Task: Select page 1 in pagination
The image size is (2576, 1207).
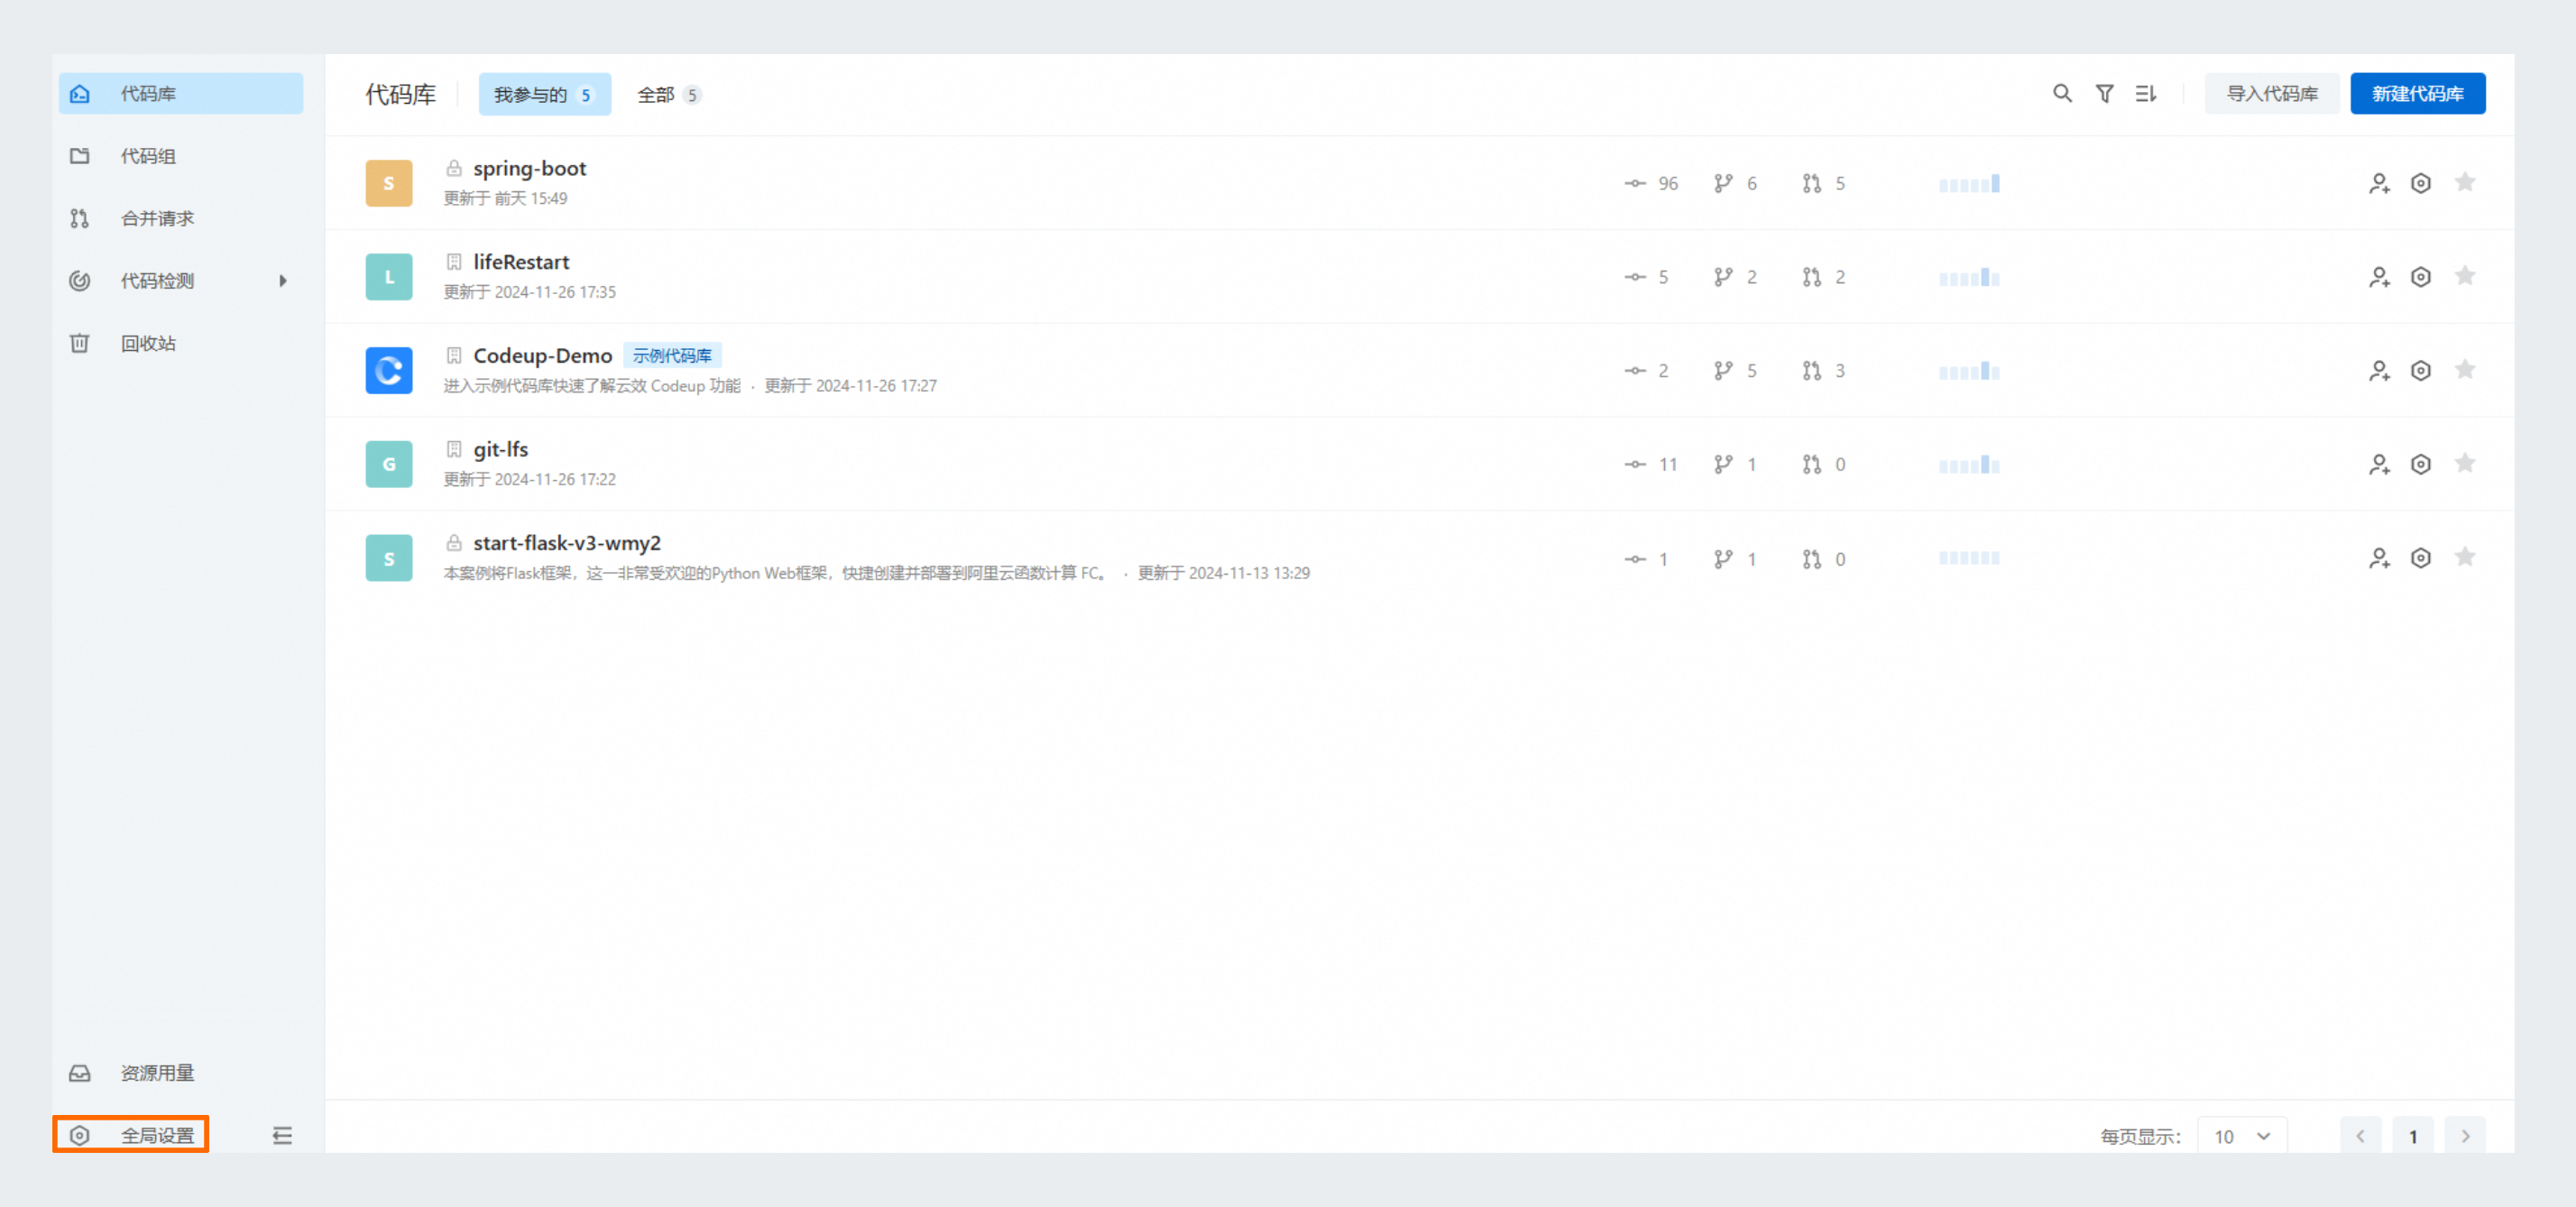Action: click(x=2413, y=1137)
